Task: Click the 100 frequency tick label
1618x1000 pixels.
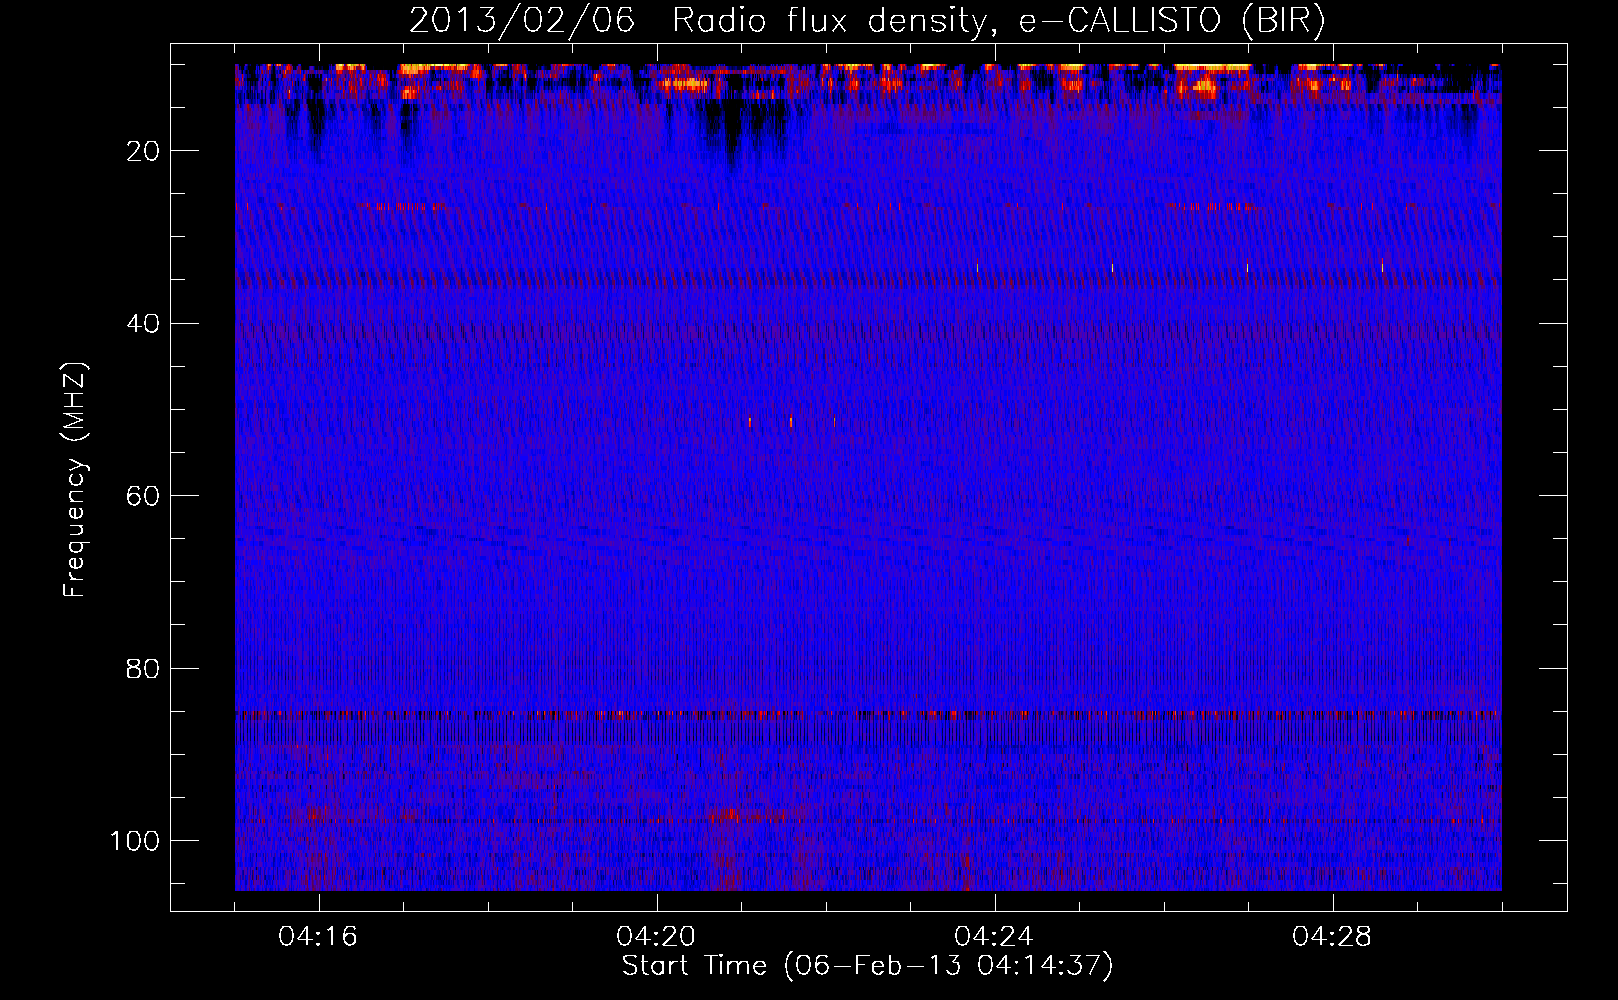Action: 135,840
